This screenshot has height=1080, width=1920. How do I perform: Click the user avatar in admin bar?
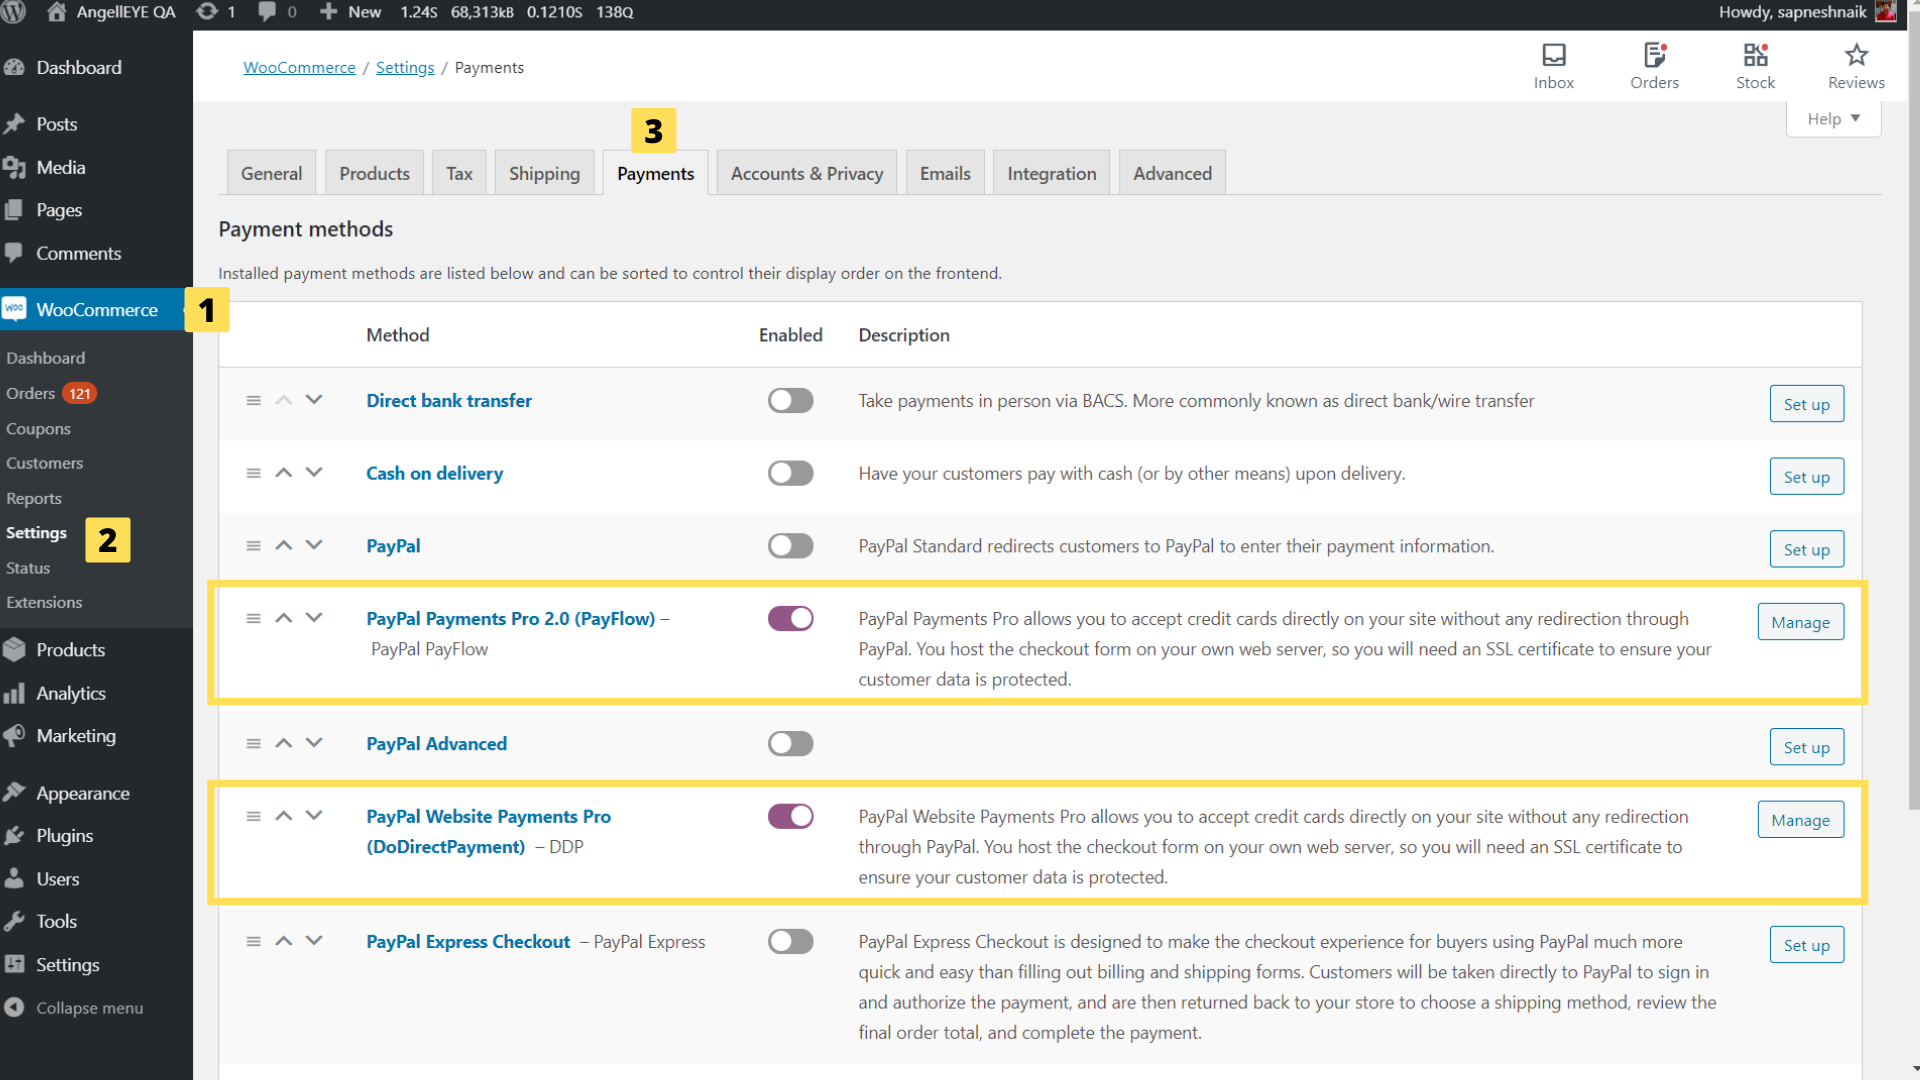pos(1886,12)
